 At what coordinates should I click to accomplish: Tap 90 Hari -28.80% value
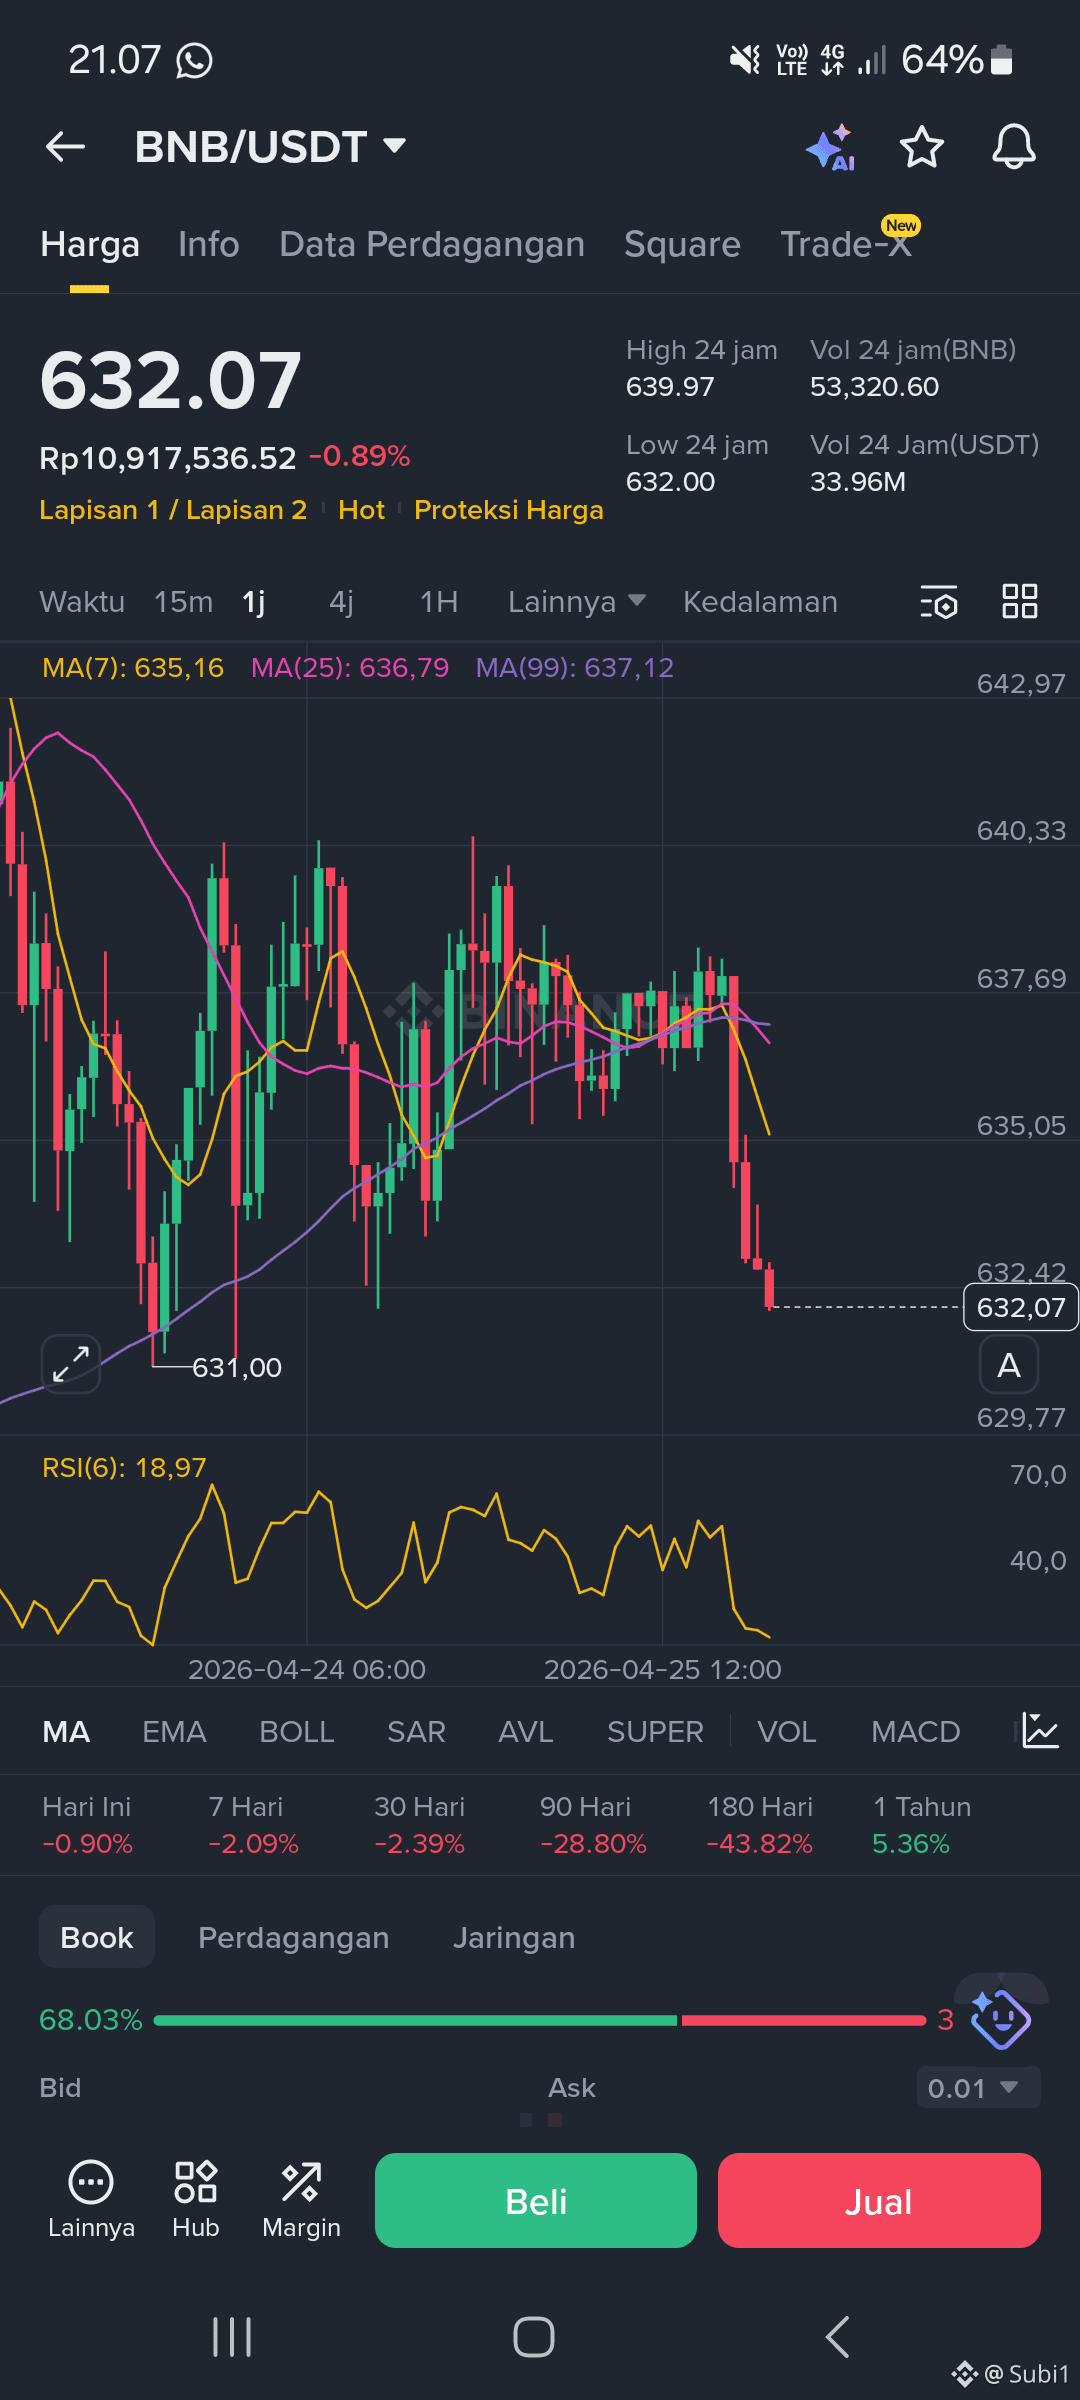(593, 1843)
